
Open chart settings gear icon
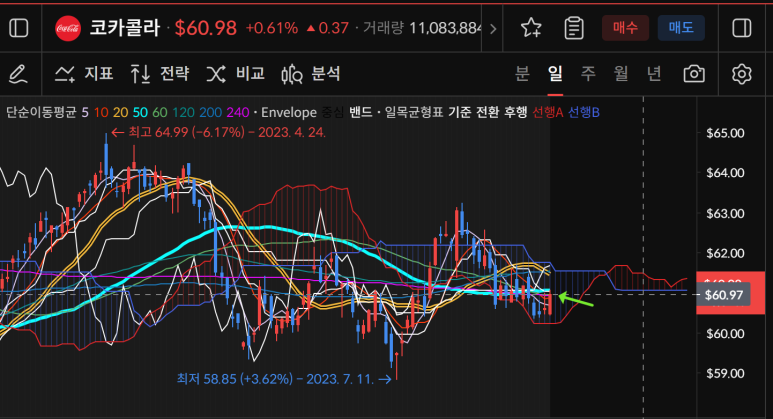click(741, 74)
